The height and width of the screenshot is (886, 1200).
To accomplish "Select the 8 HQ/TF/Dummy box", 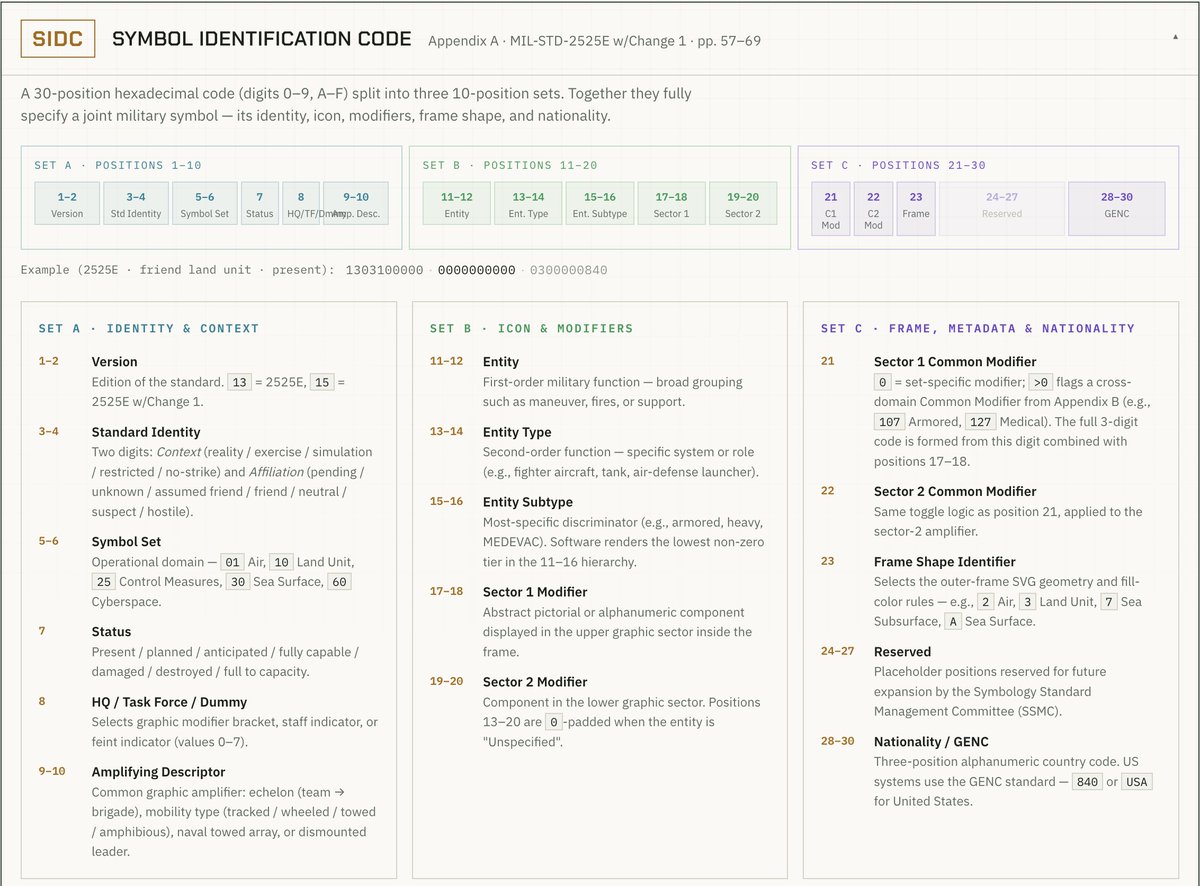I will (301, 203).
